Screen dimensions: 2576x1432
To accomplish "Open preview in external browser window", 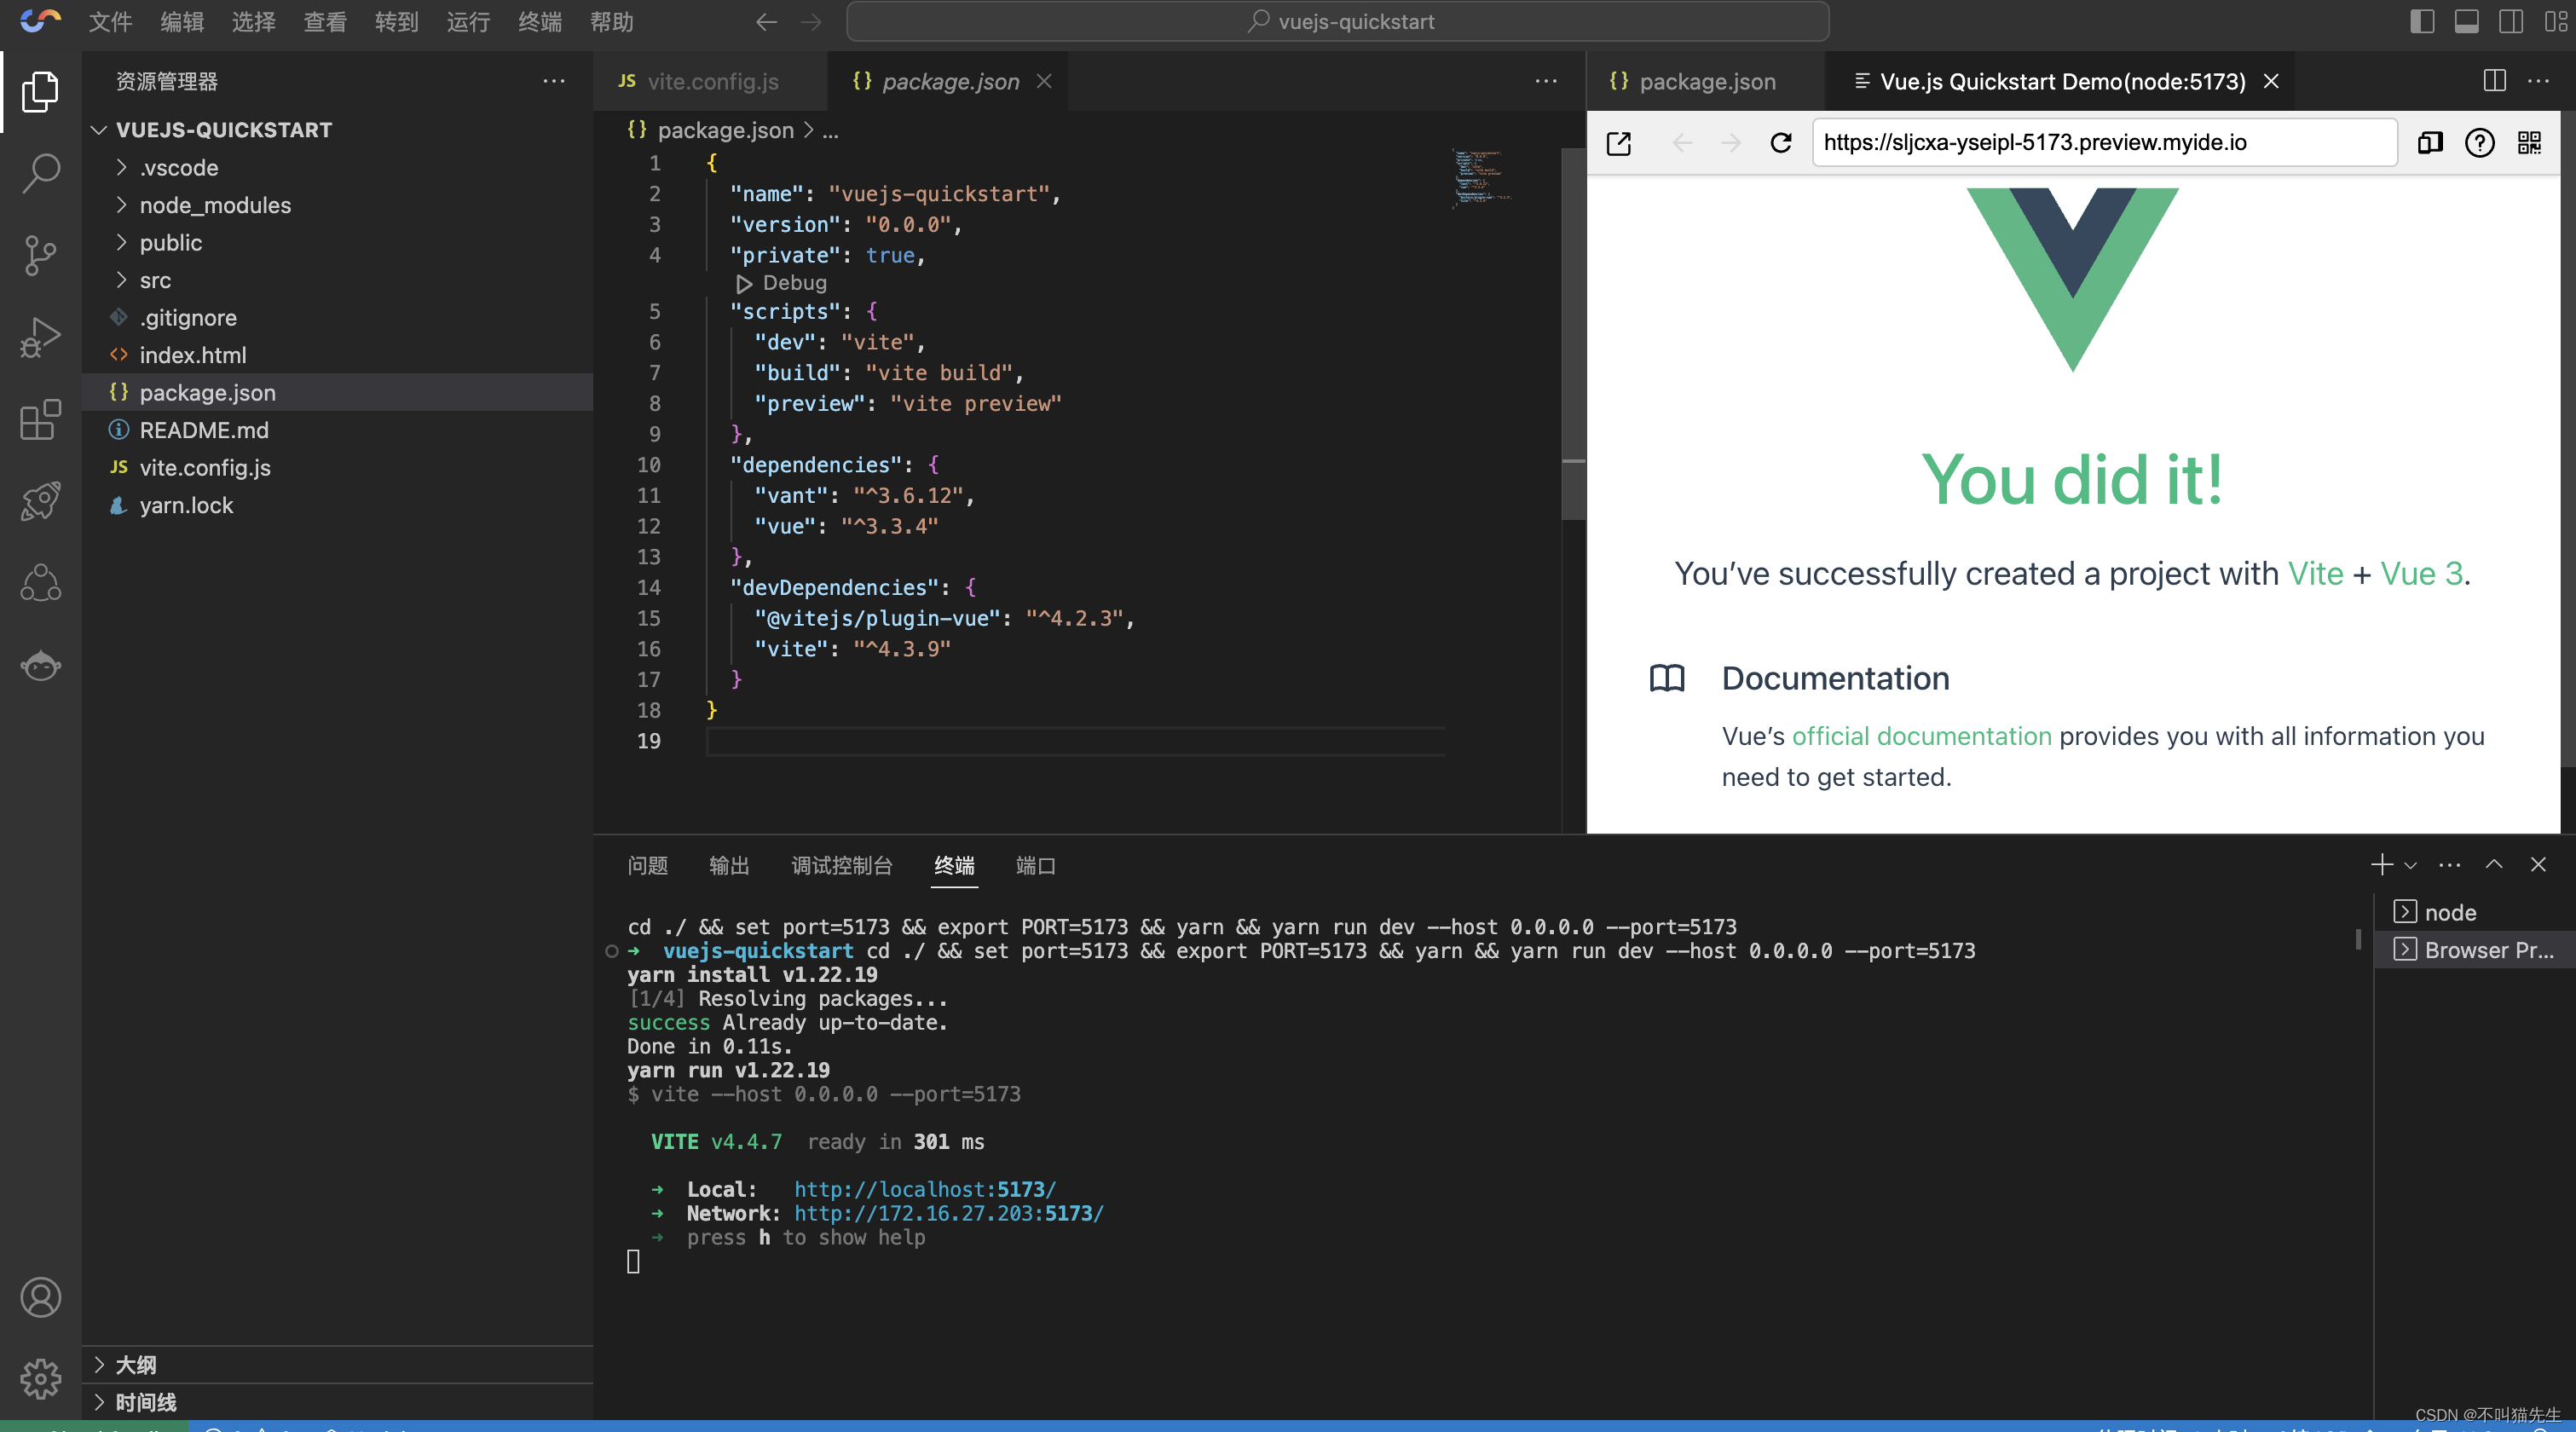I will [1619, 143].
